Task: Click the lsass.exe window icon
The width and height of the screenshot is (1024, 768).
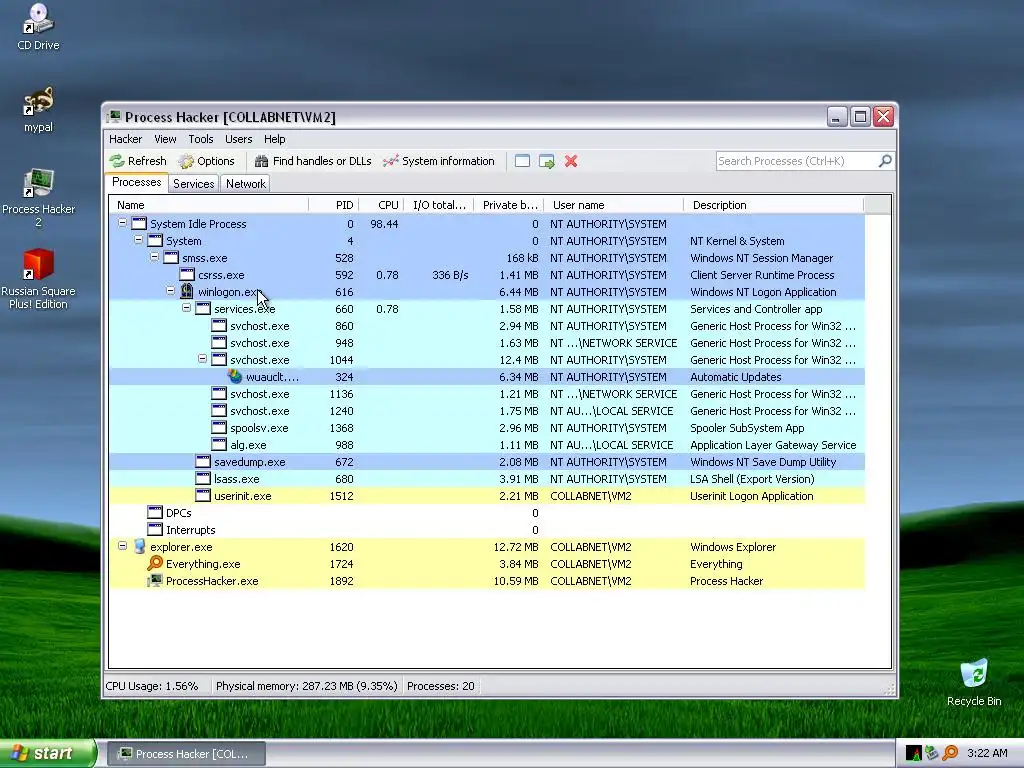Action: 203,478
